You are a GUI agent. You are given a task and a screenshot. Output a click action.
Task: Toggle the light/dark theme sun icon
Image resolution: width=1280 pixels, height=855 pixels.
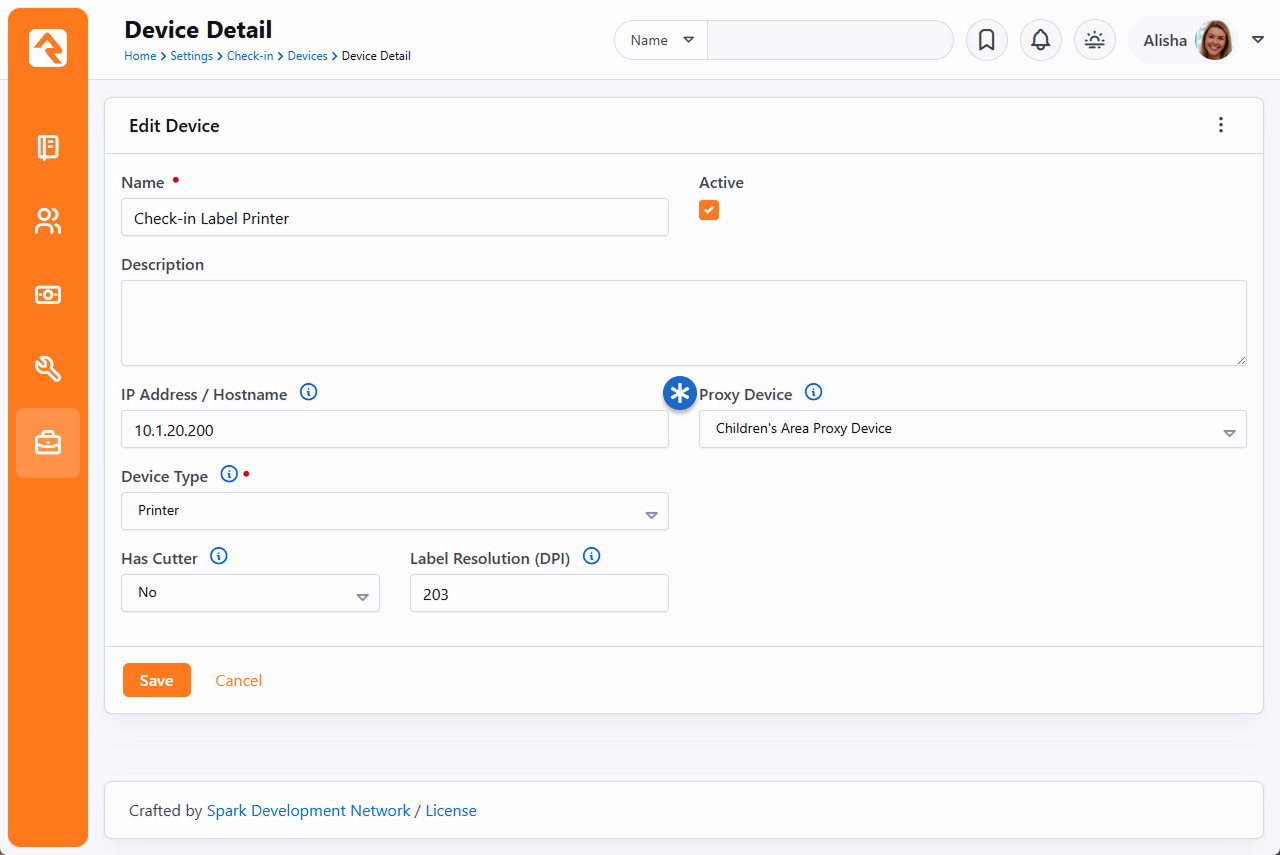[x=1094, y=40]
